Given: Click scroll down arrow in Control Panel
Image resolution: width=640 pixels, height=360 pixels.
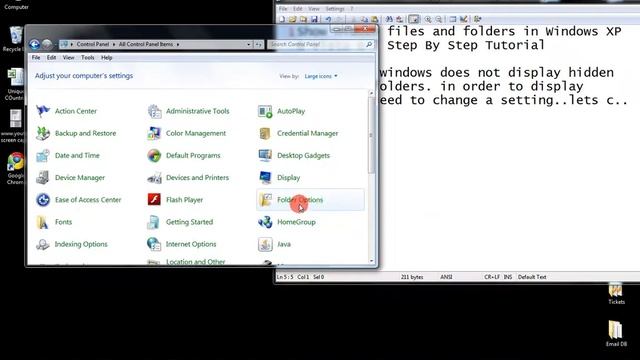Looking at the screenshot, I should (371, 261).
